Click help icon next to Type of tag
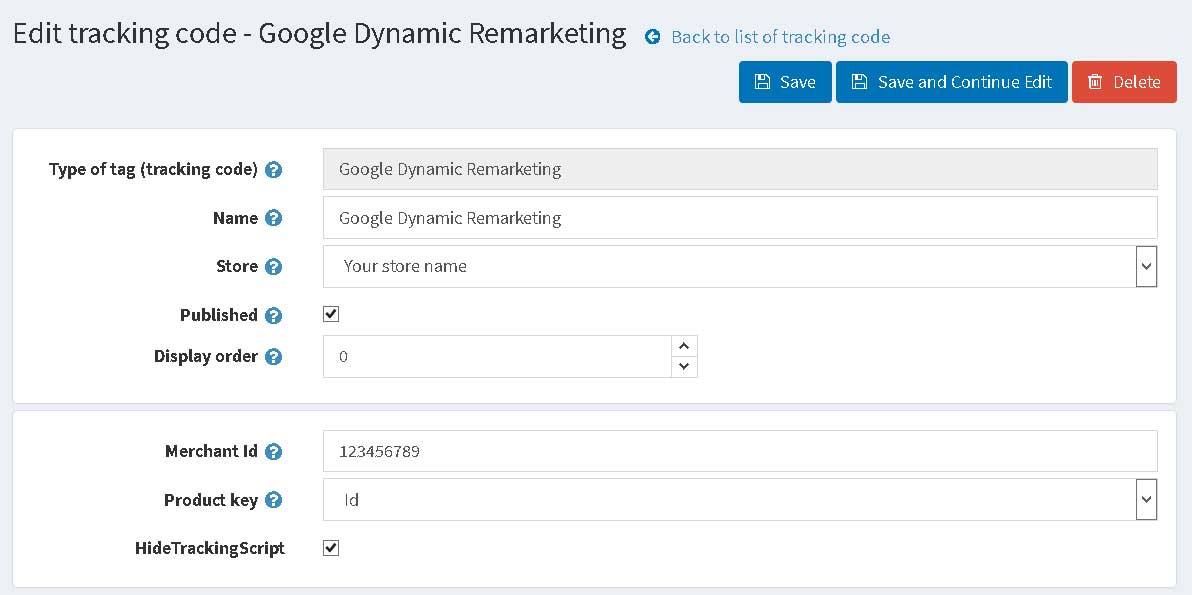The image size is (1192, 595). click(x=274, y=169)
